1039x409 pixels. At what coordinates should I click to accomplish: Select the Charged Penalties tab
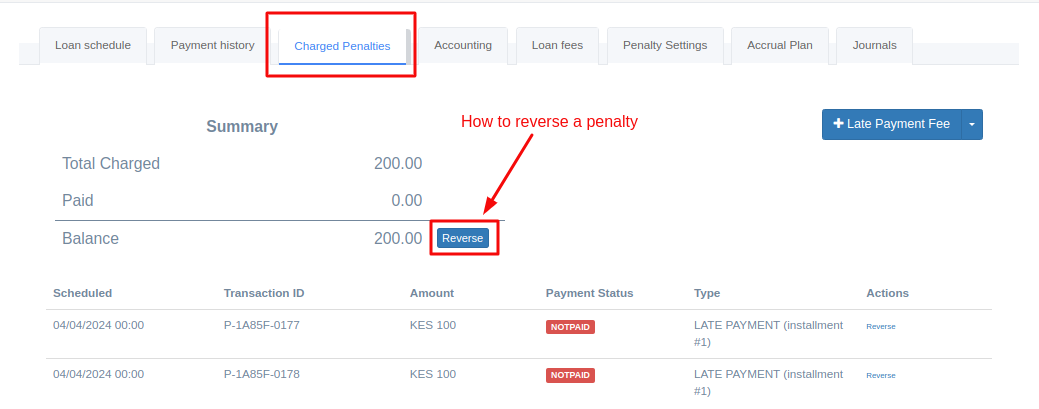pyautogui.click(x=343, y=46)
